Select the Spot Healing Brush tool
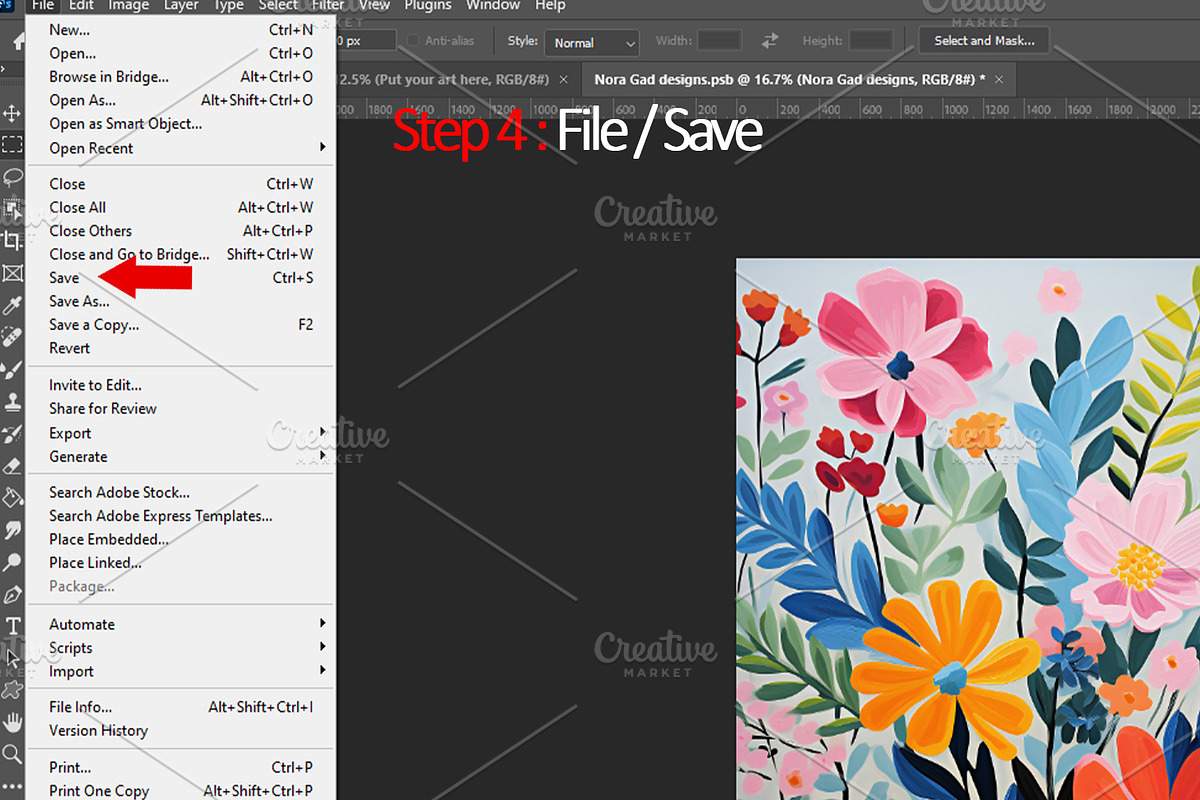This screenshot has height=800, width=1200. tap(12, 337)
